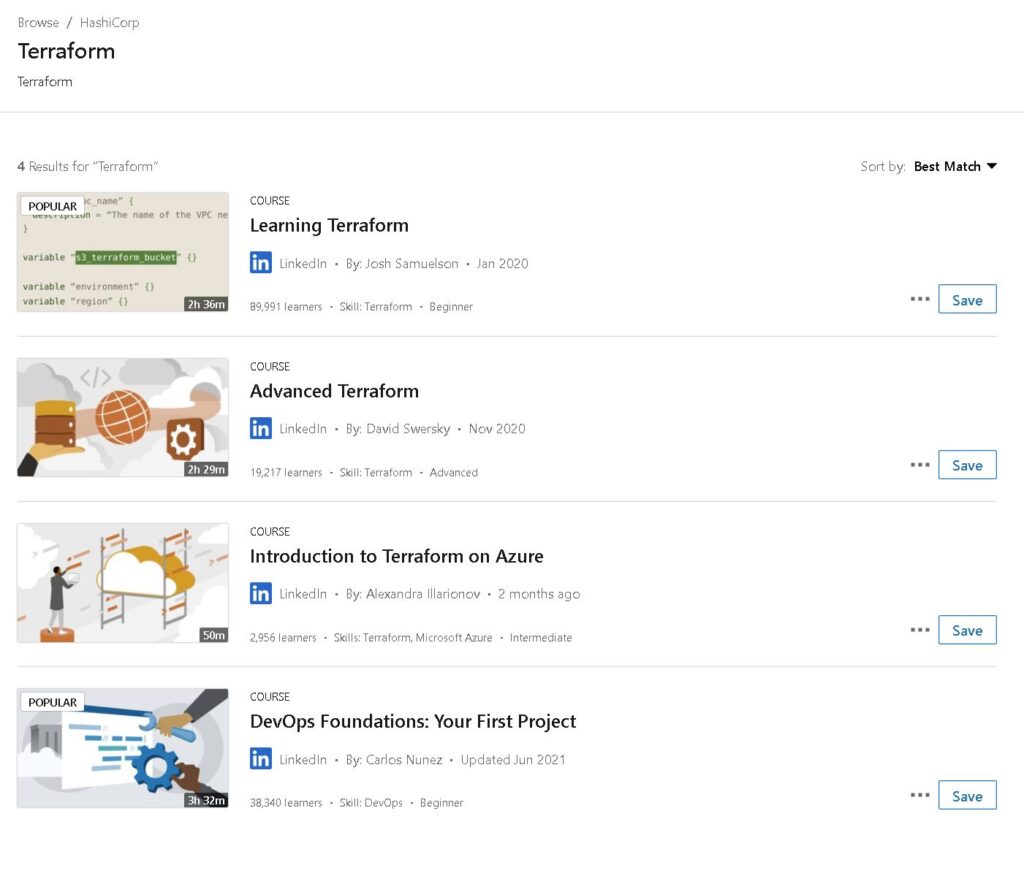The image size is (1024, 876).
Task: Open DevOps Foundations course title link
Action: [x=413, y=722]
